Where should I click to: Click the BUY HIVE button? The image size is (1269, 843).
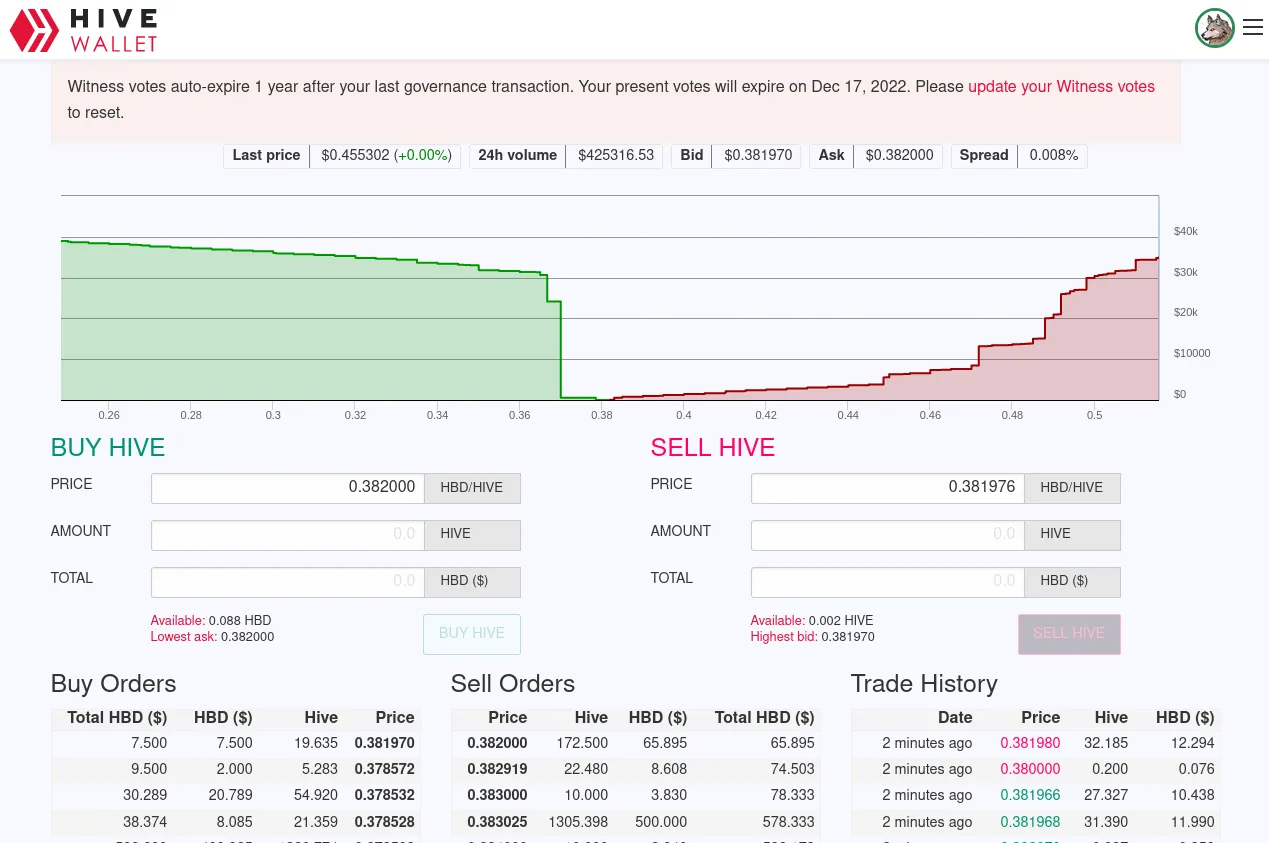tap(472, 634)
